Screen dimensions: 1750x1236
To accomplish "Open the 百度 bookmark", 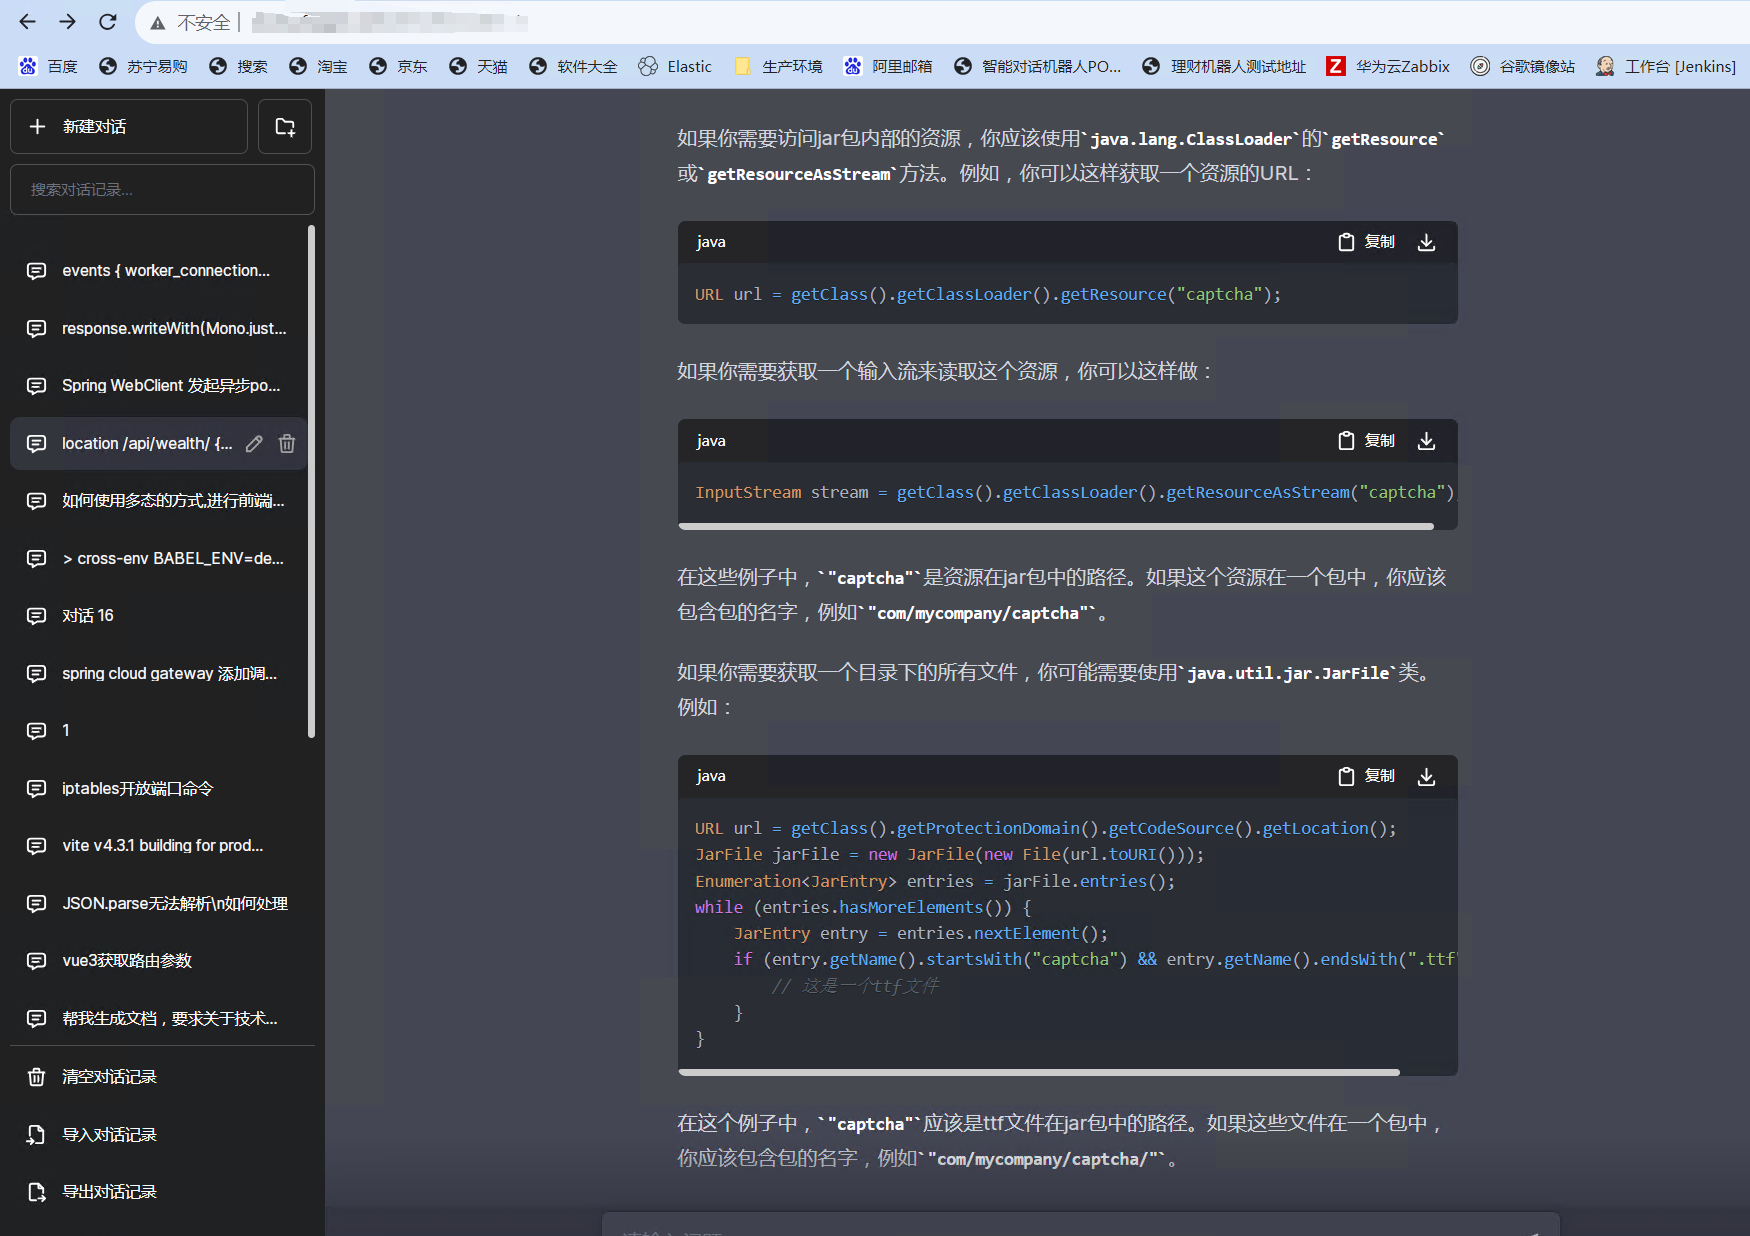I will click(48, 66).
